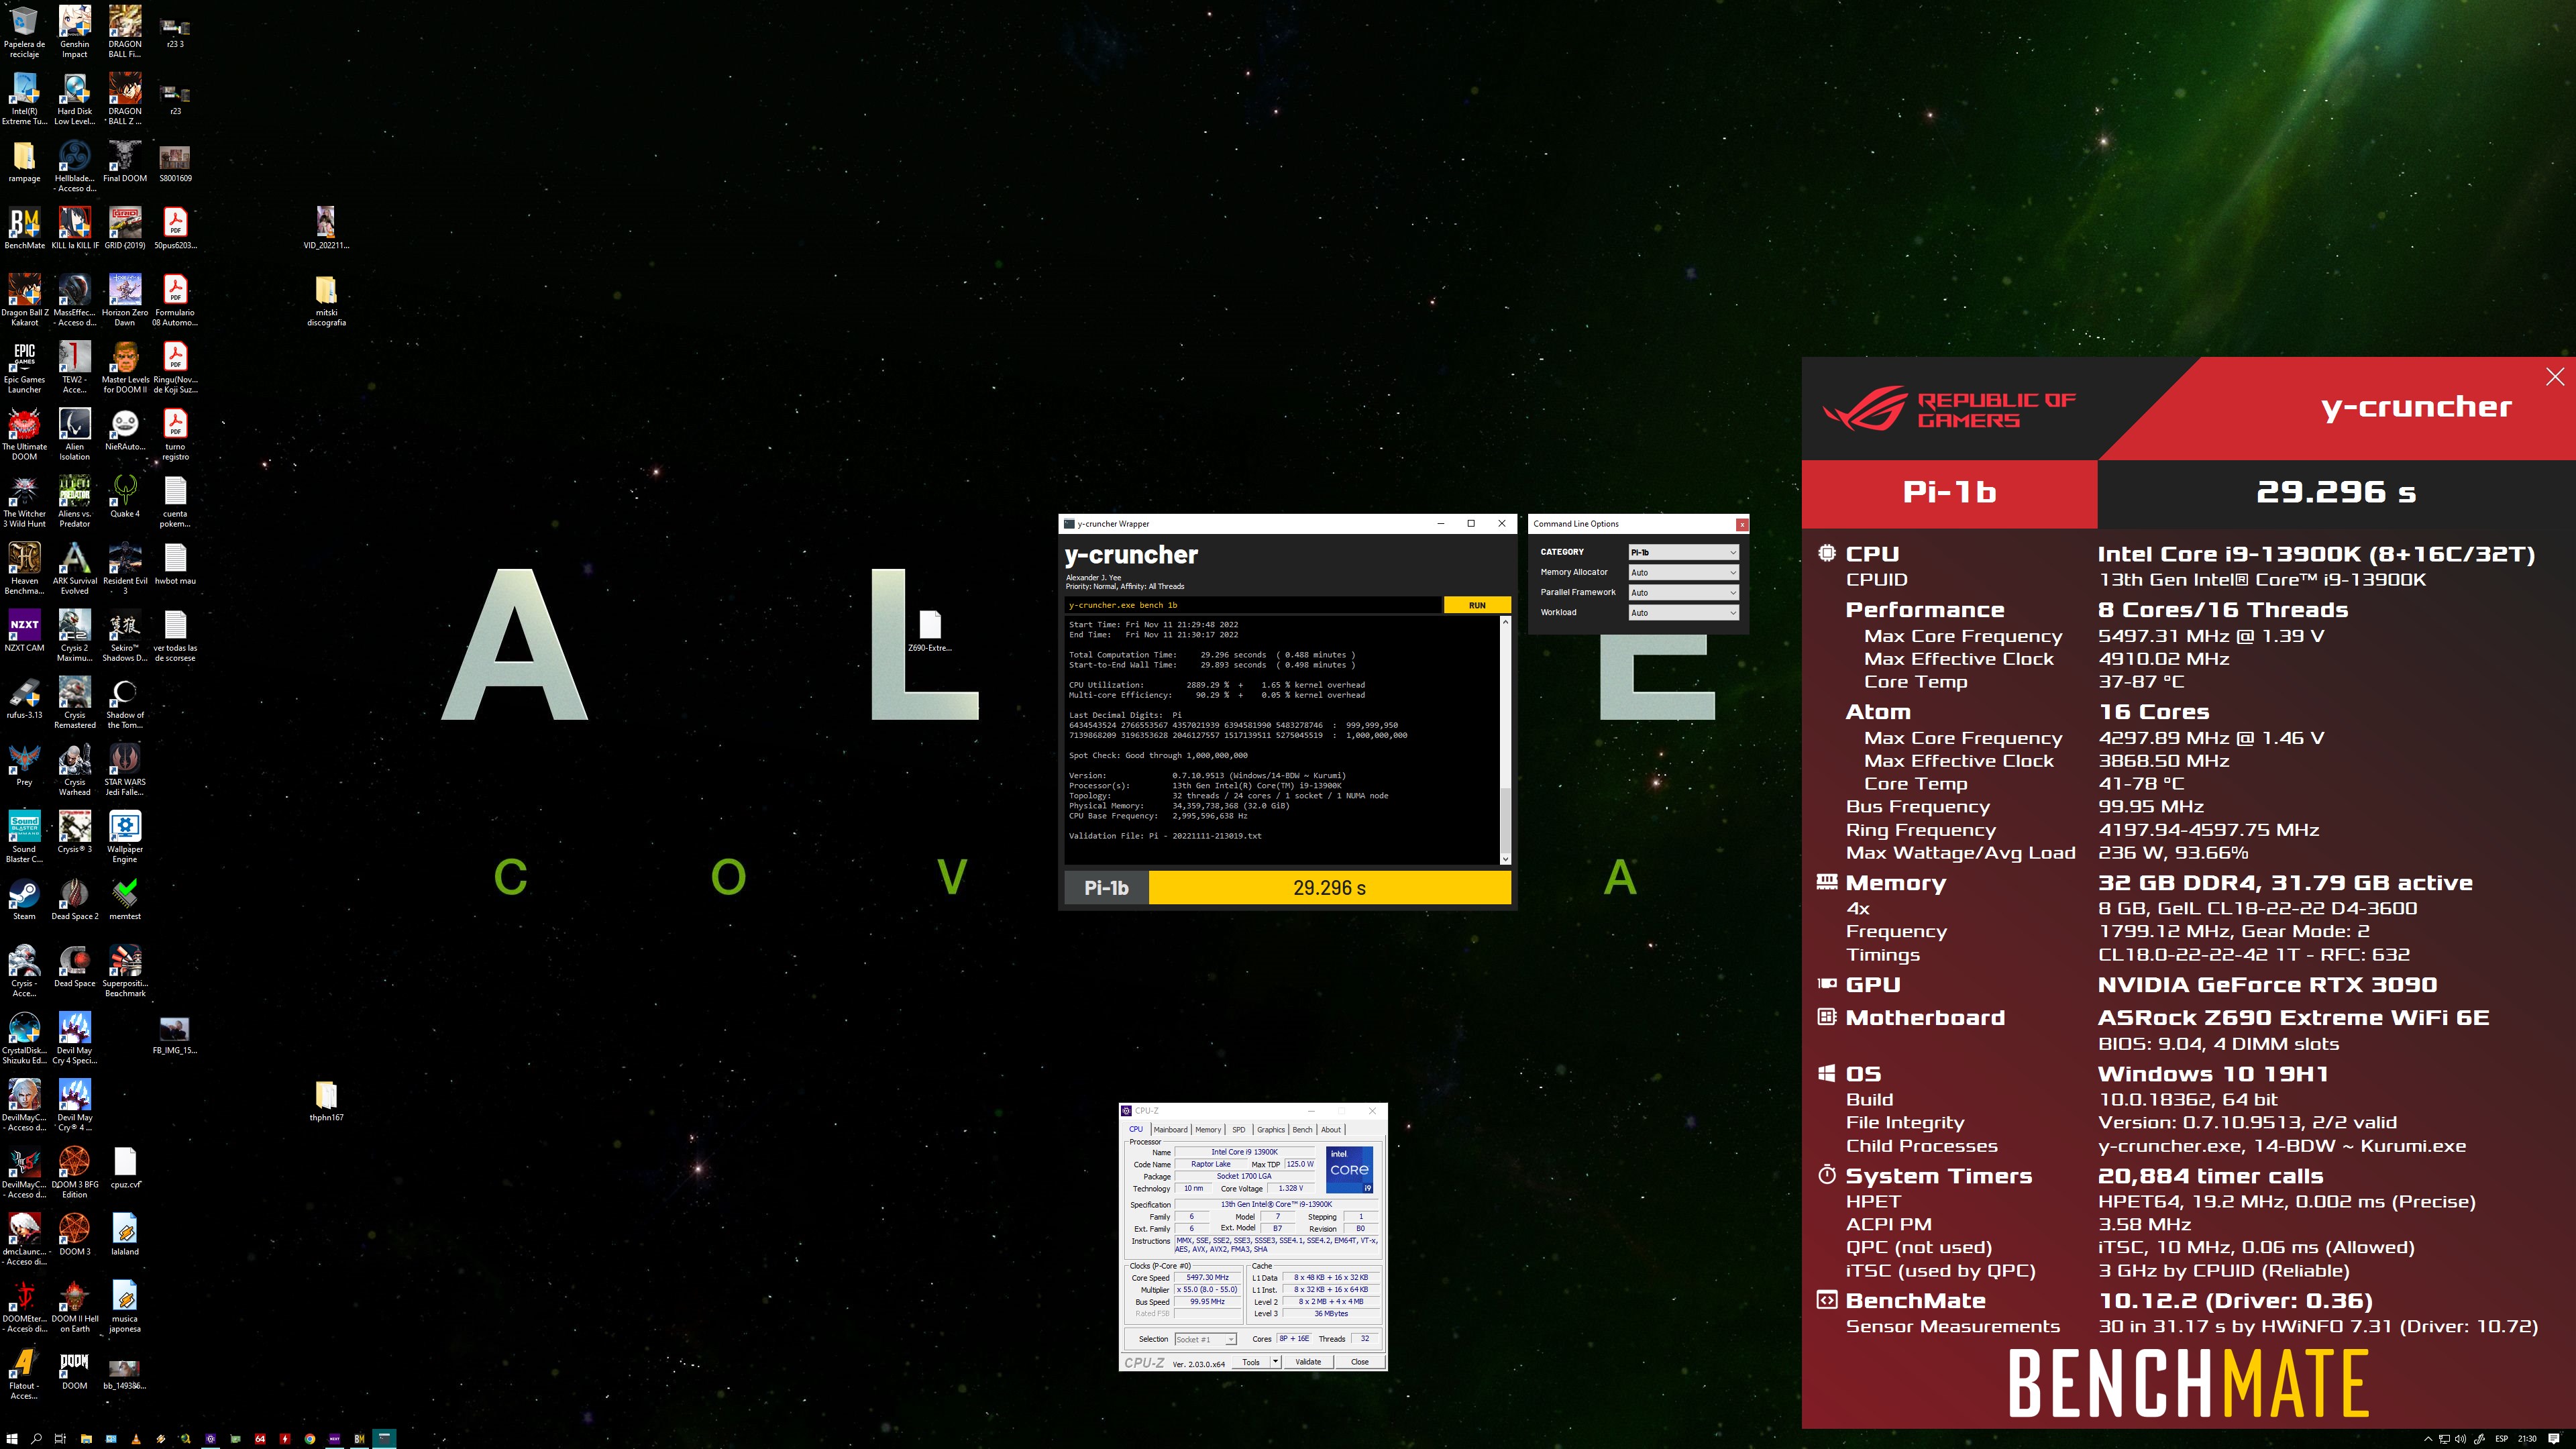
Task: Open File Explorer from the taskbar
Action: (x=86, y=1438)
